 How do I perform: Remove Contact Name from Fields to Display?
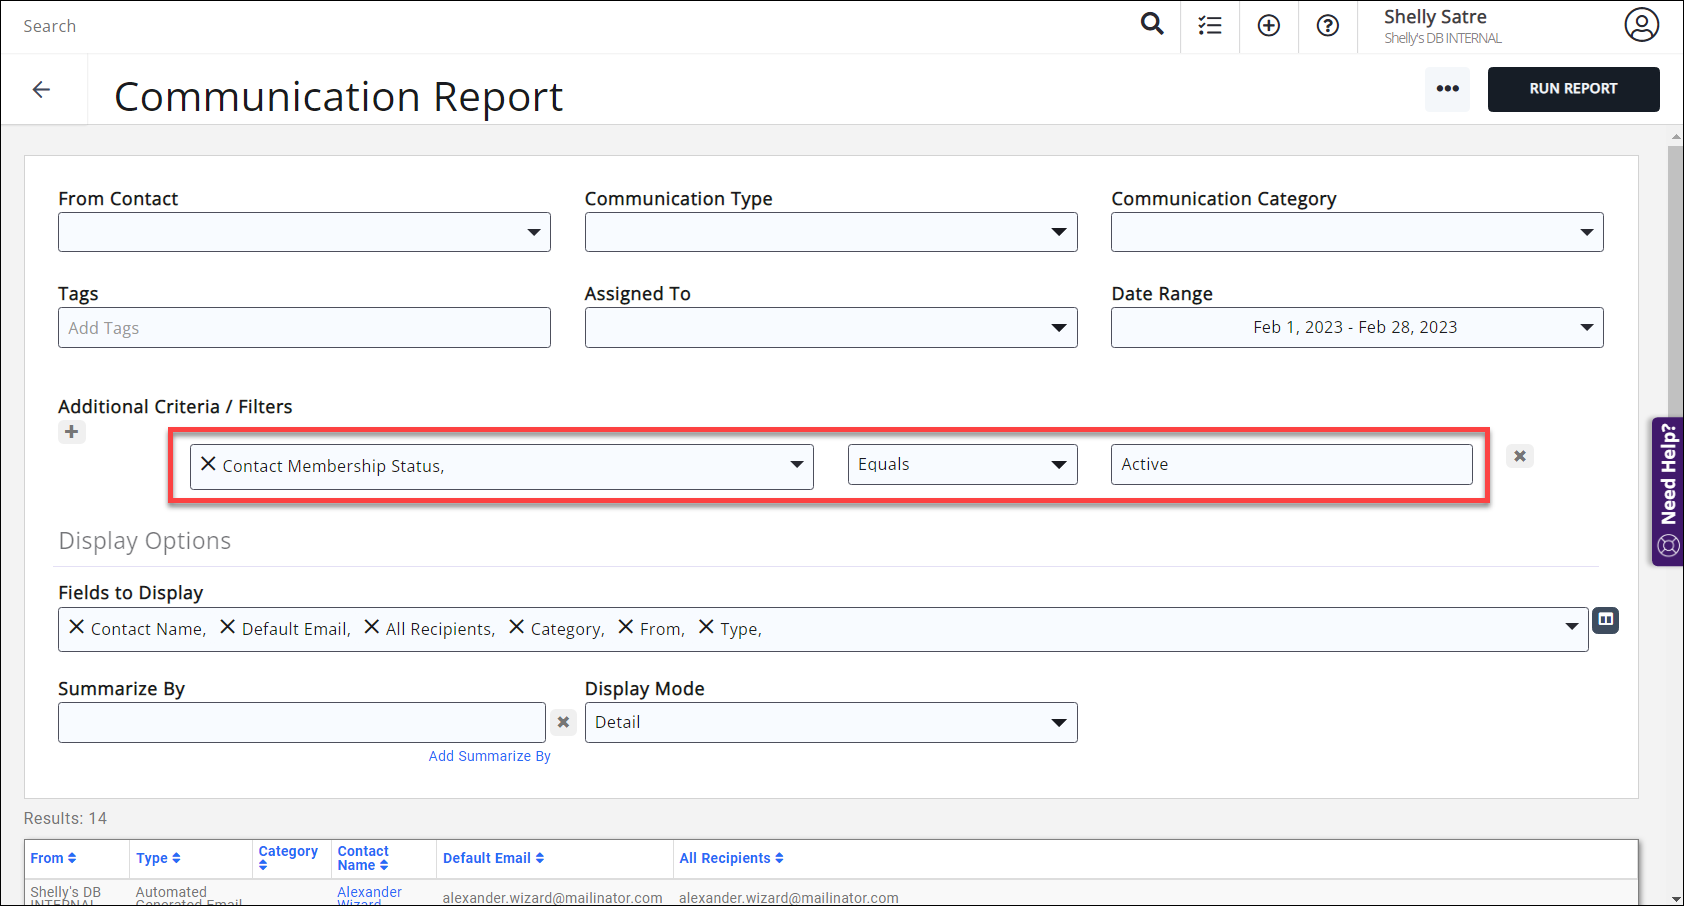[77, 627]
